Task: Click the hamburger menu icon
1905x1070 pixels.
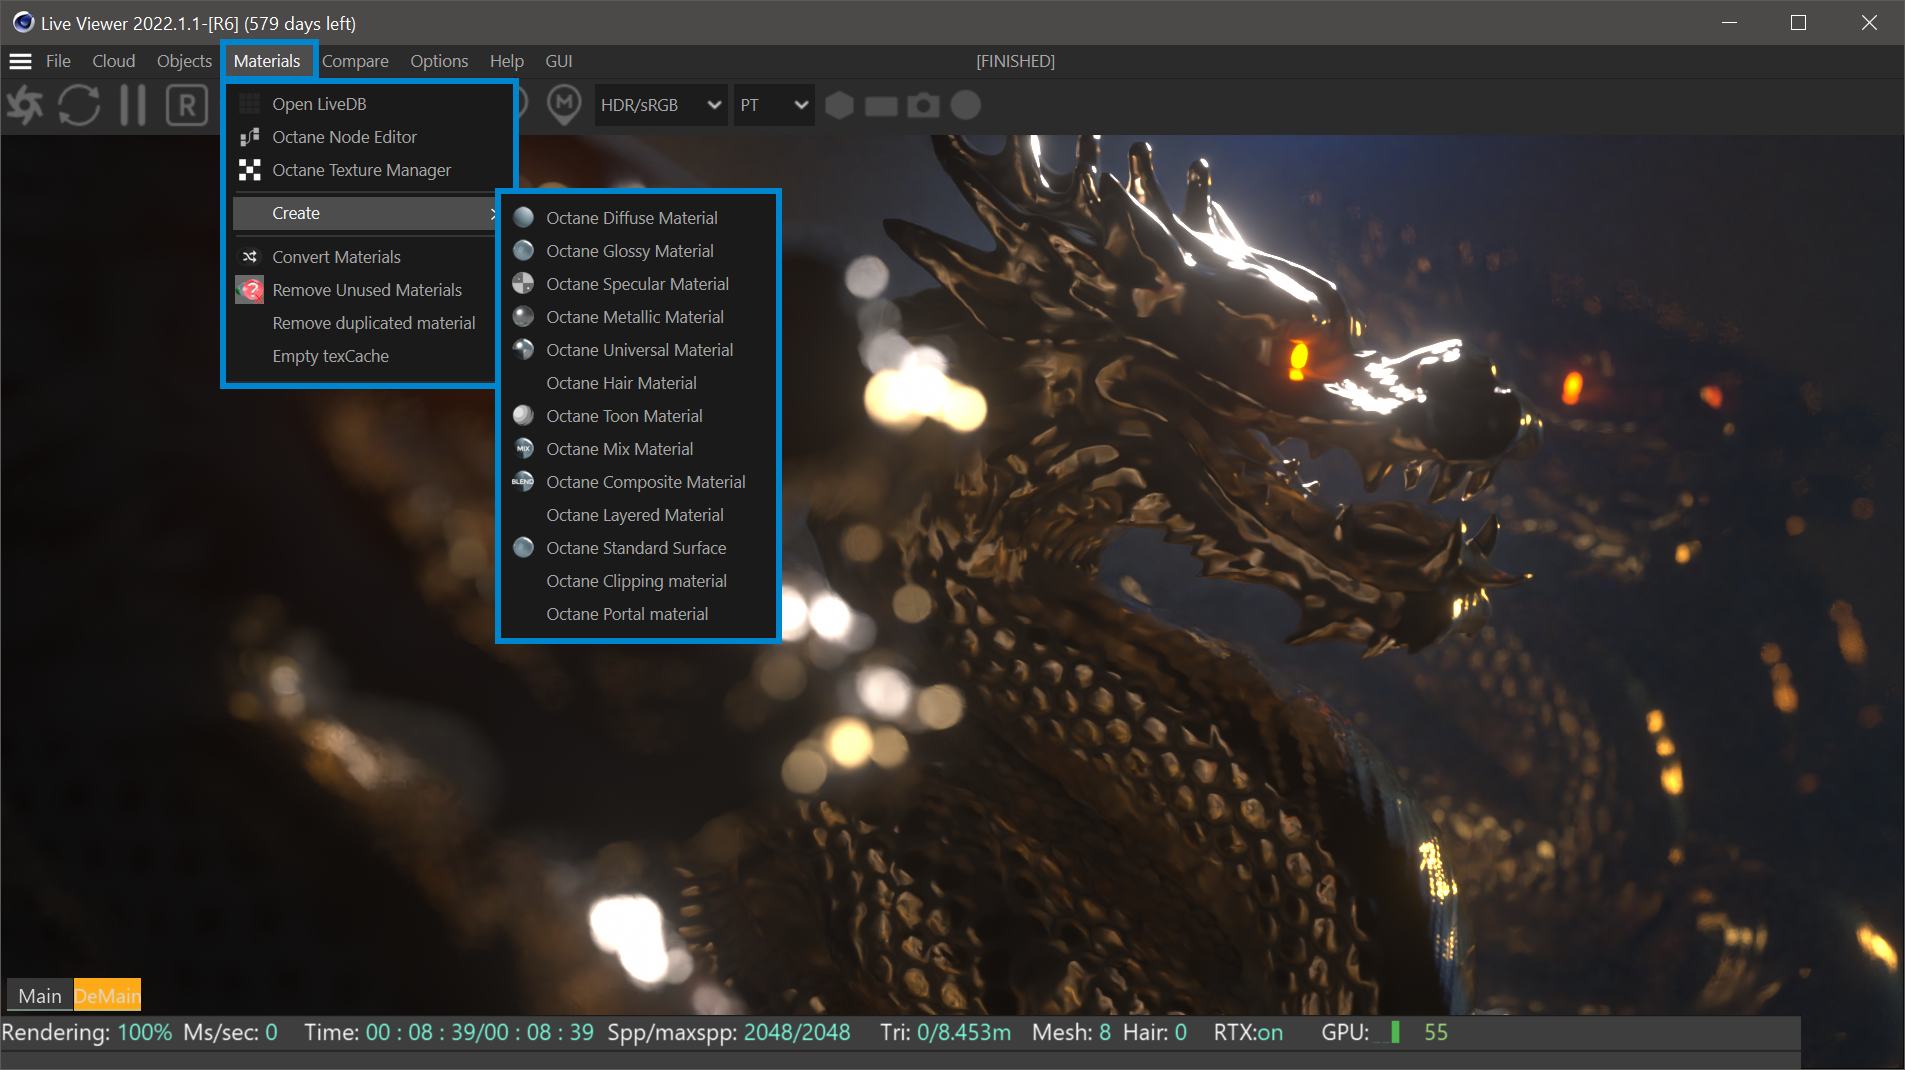Action: click(20, 61)
